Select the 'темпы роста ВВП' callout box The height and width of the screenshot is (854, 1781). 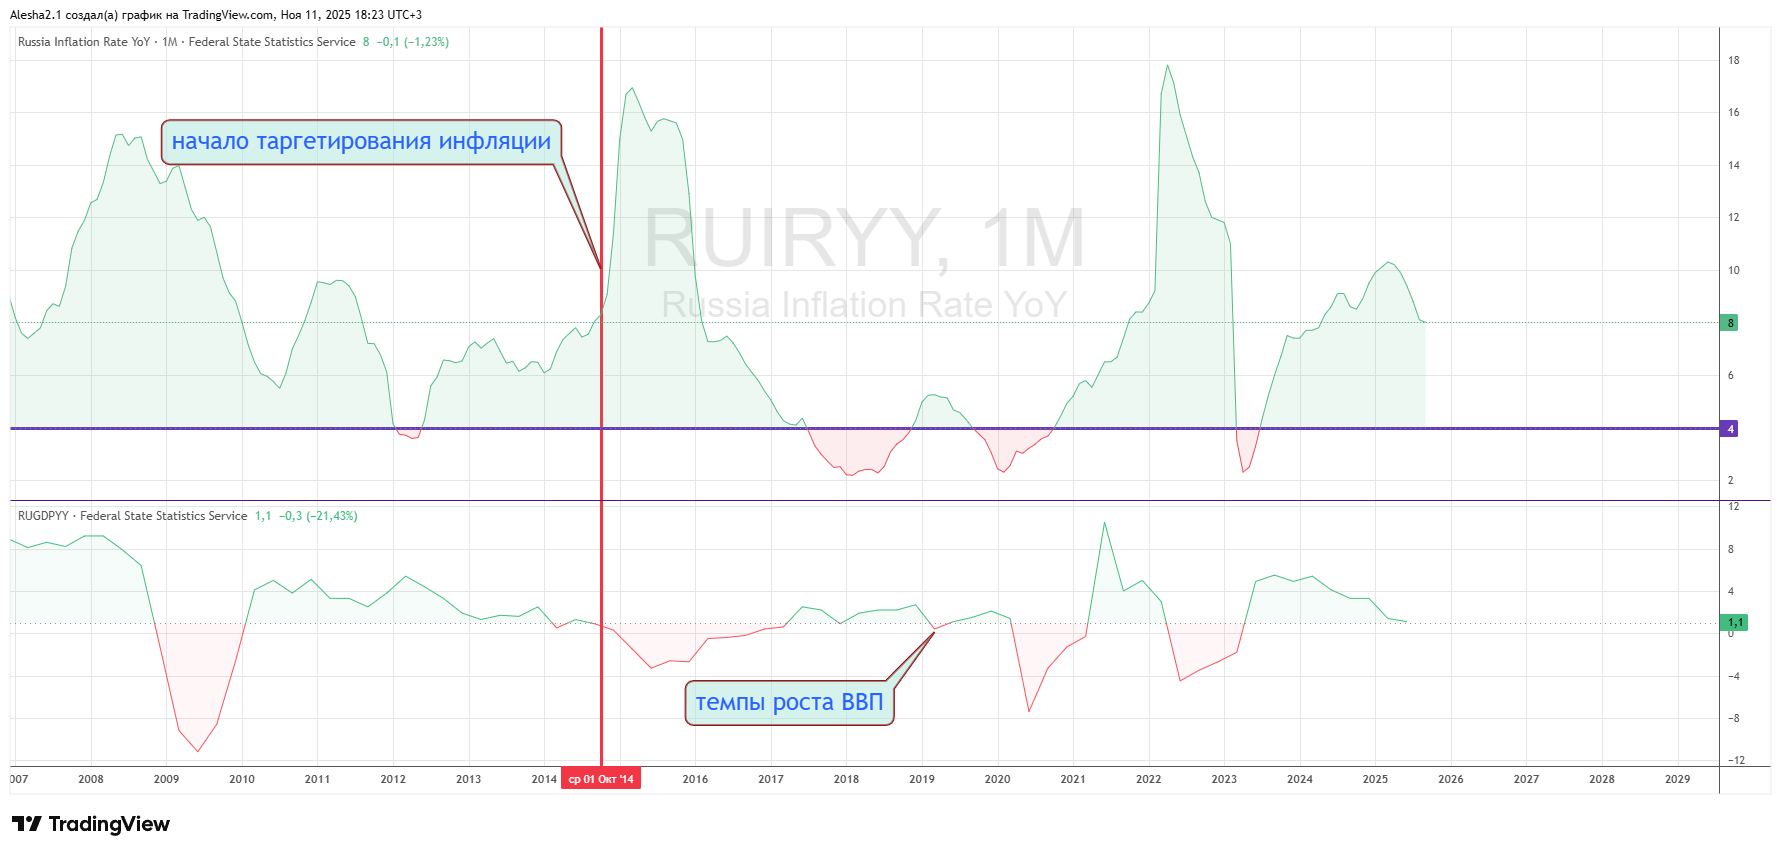pyautogui.click(x=789, y=703)
